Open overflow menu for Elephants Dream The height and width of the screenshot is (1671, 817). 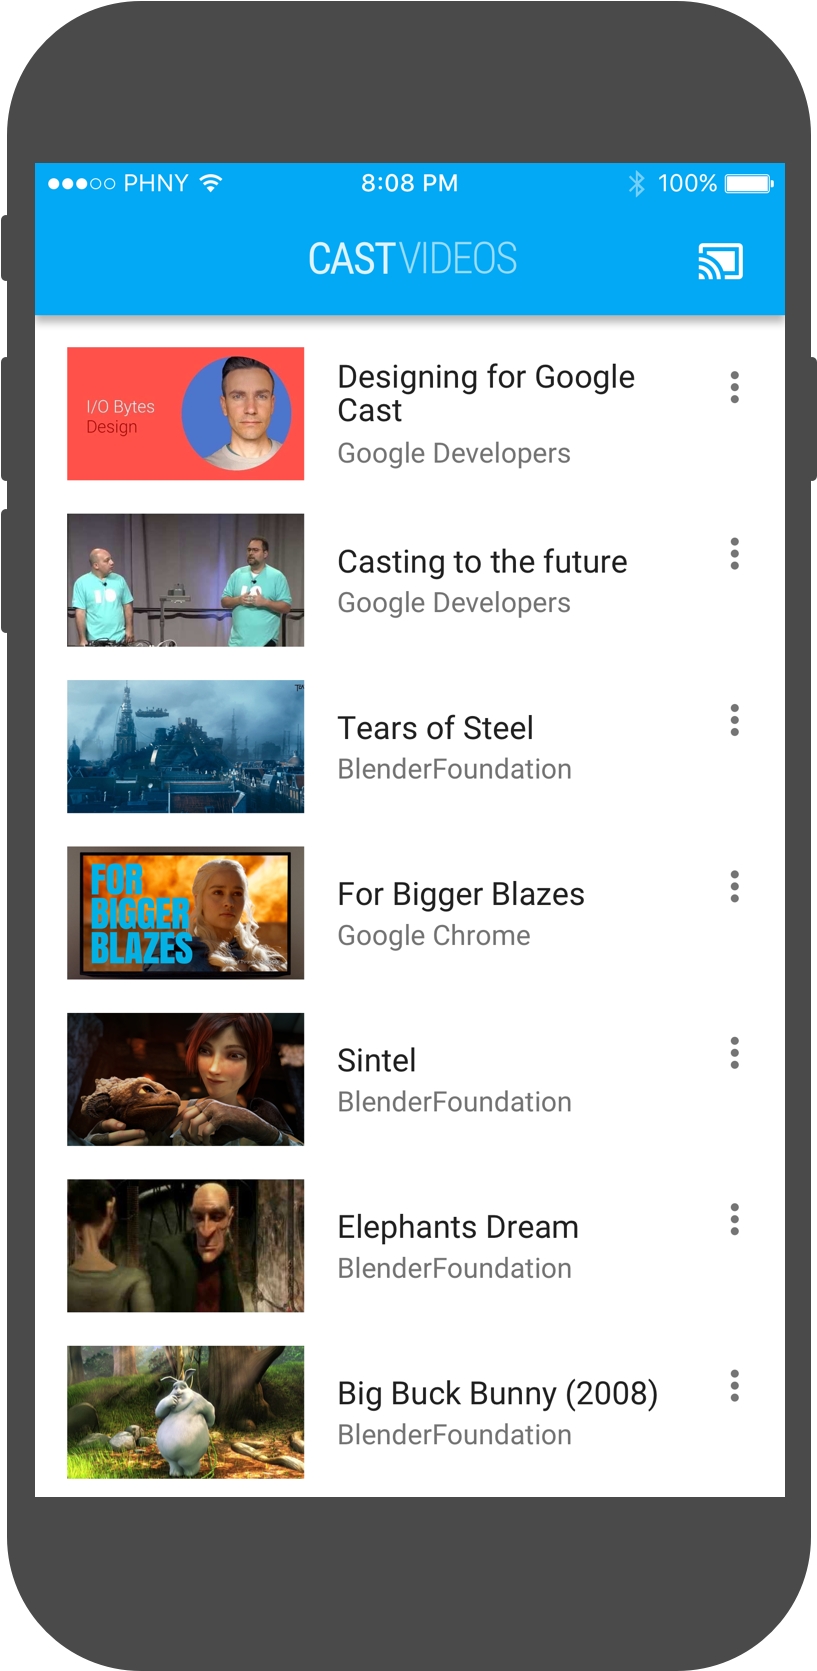pos(734,1219)
